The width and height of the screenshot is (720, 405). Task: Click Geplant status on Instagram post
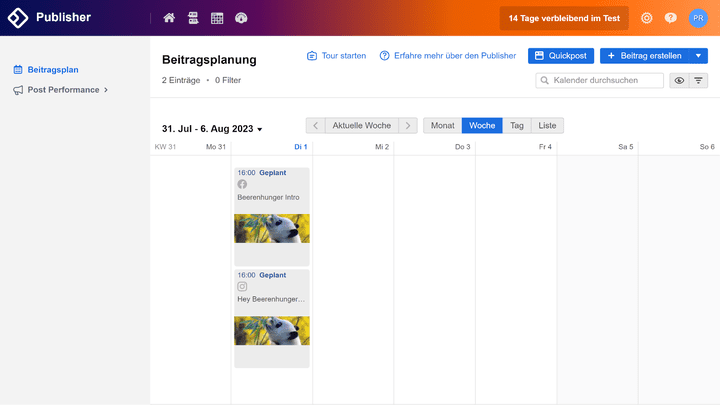(273, 275)
